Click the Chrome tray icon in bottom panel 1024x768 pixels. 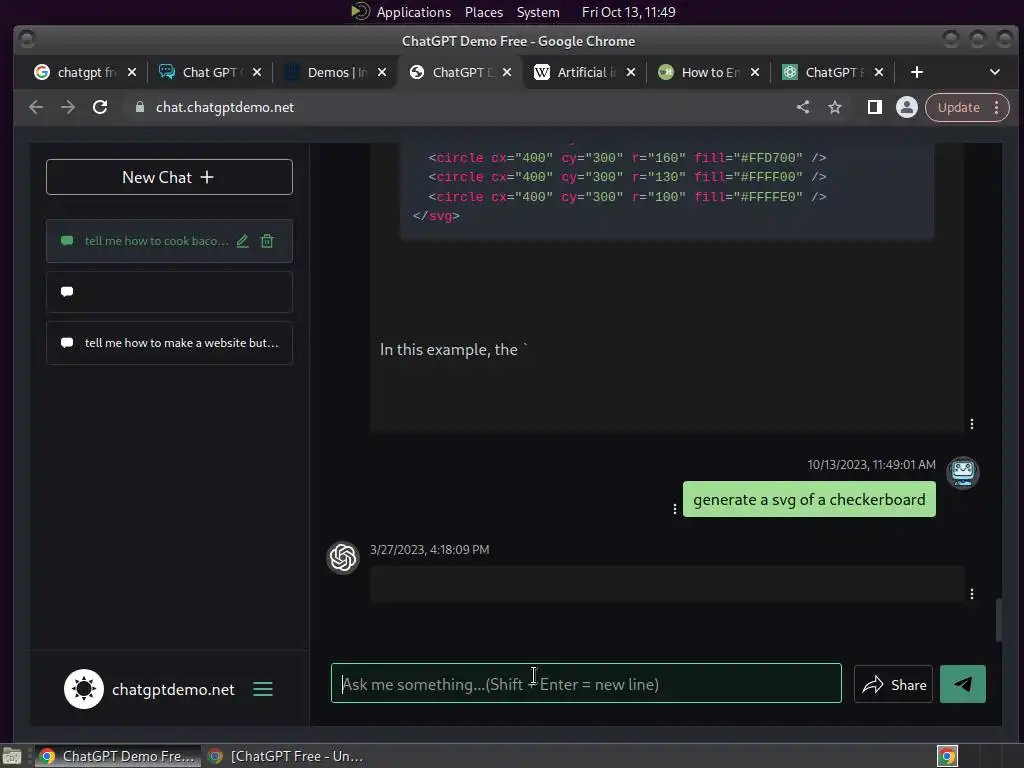[x=947, y=756]
